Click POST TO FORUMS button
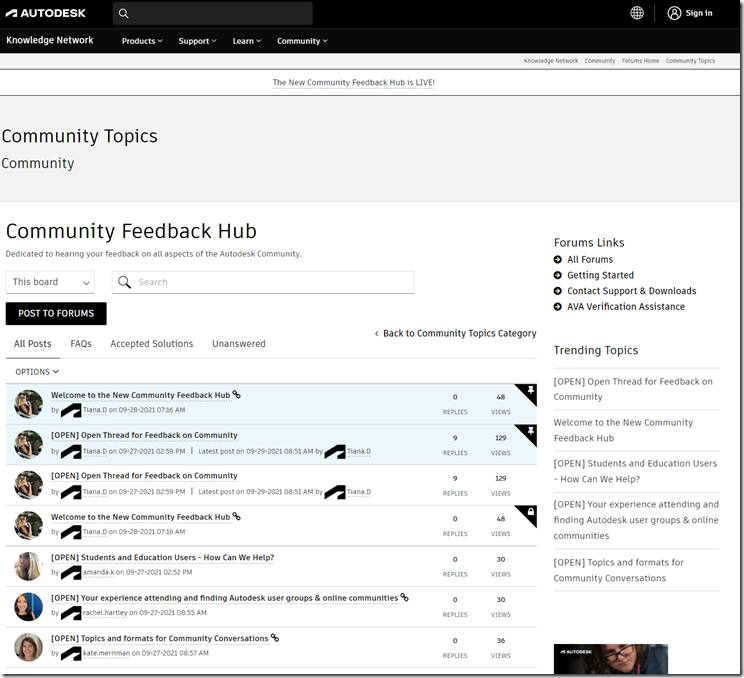The width and height of the screenshot is (744, 678). pyautogui.click(x=56, y=314)
